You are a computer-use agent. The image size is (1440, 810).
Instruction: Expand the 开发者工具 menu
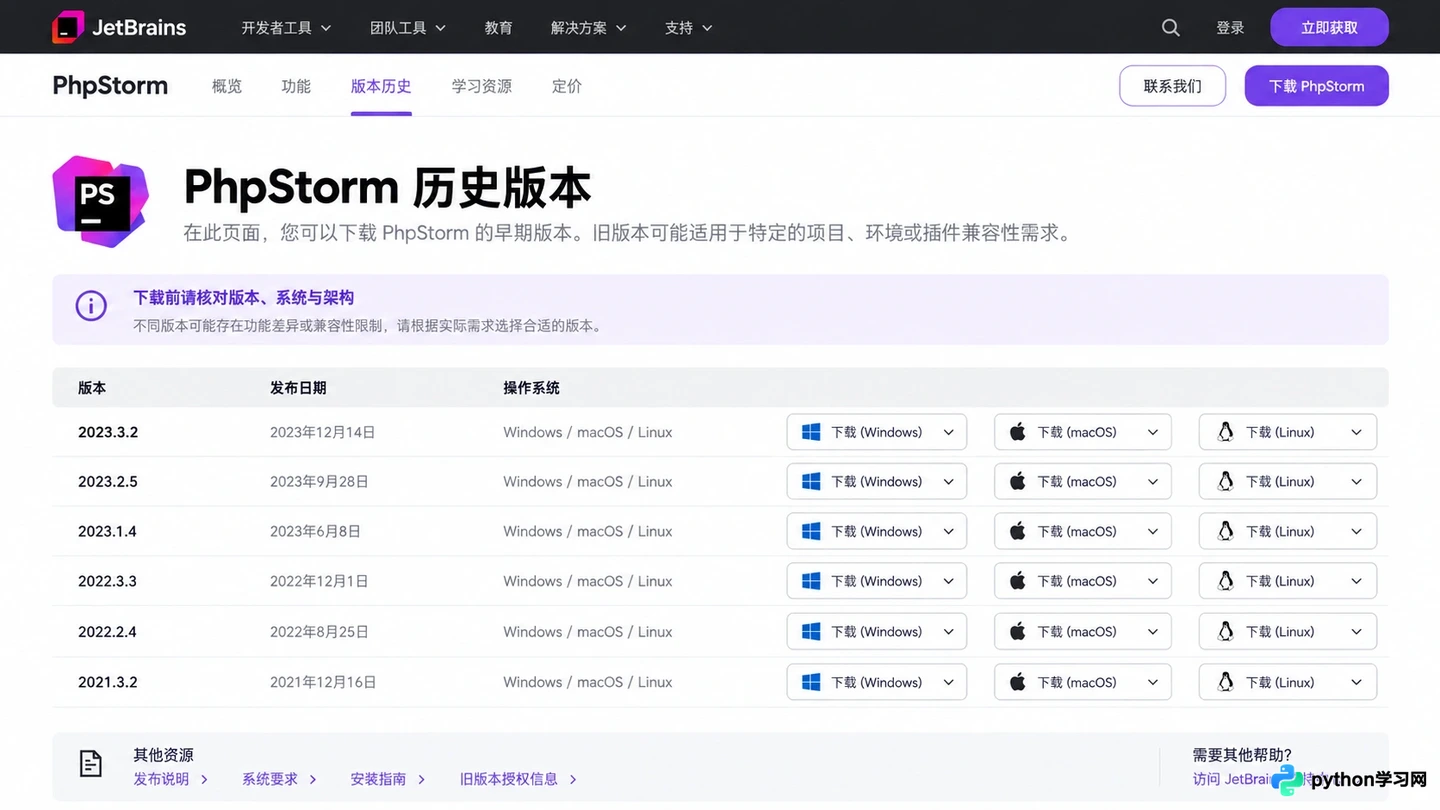(x=286, y=28)
